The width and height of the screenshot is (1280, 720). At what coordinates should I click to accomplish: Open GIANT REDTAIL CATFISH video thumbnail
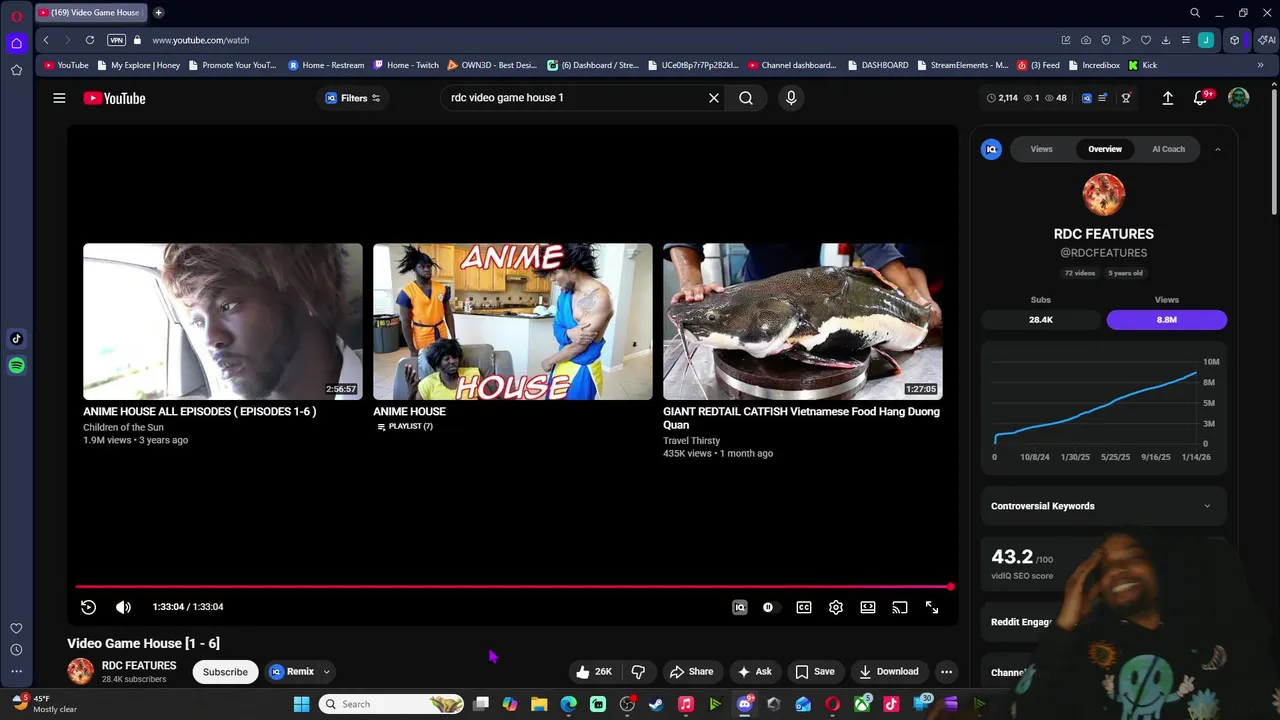coord(803,321)
